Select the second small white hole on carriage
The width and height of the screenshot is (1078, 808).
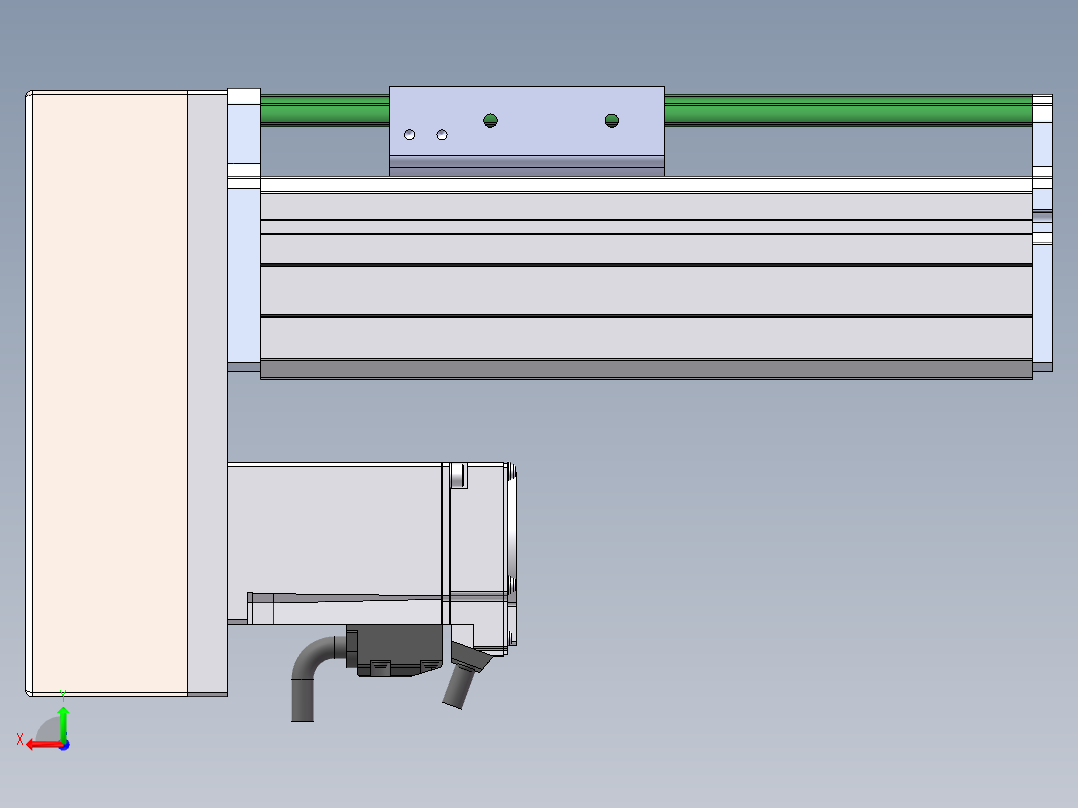pyautogui.click(x=442, y=135)
